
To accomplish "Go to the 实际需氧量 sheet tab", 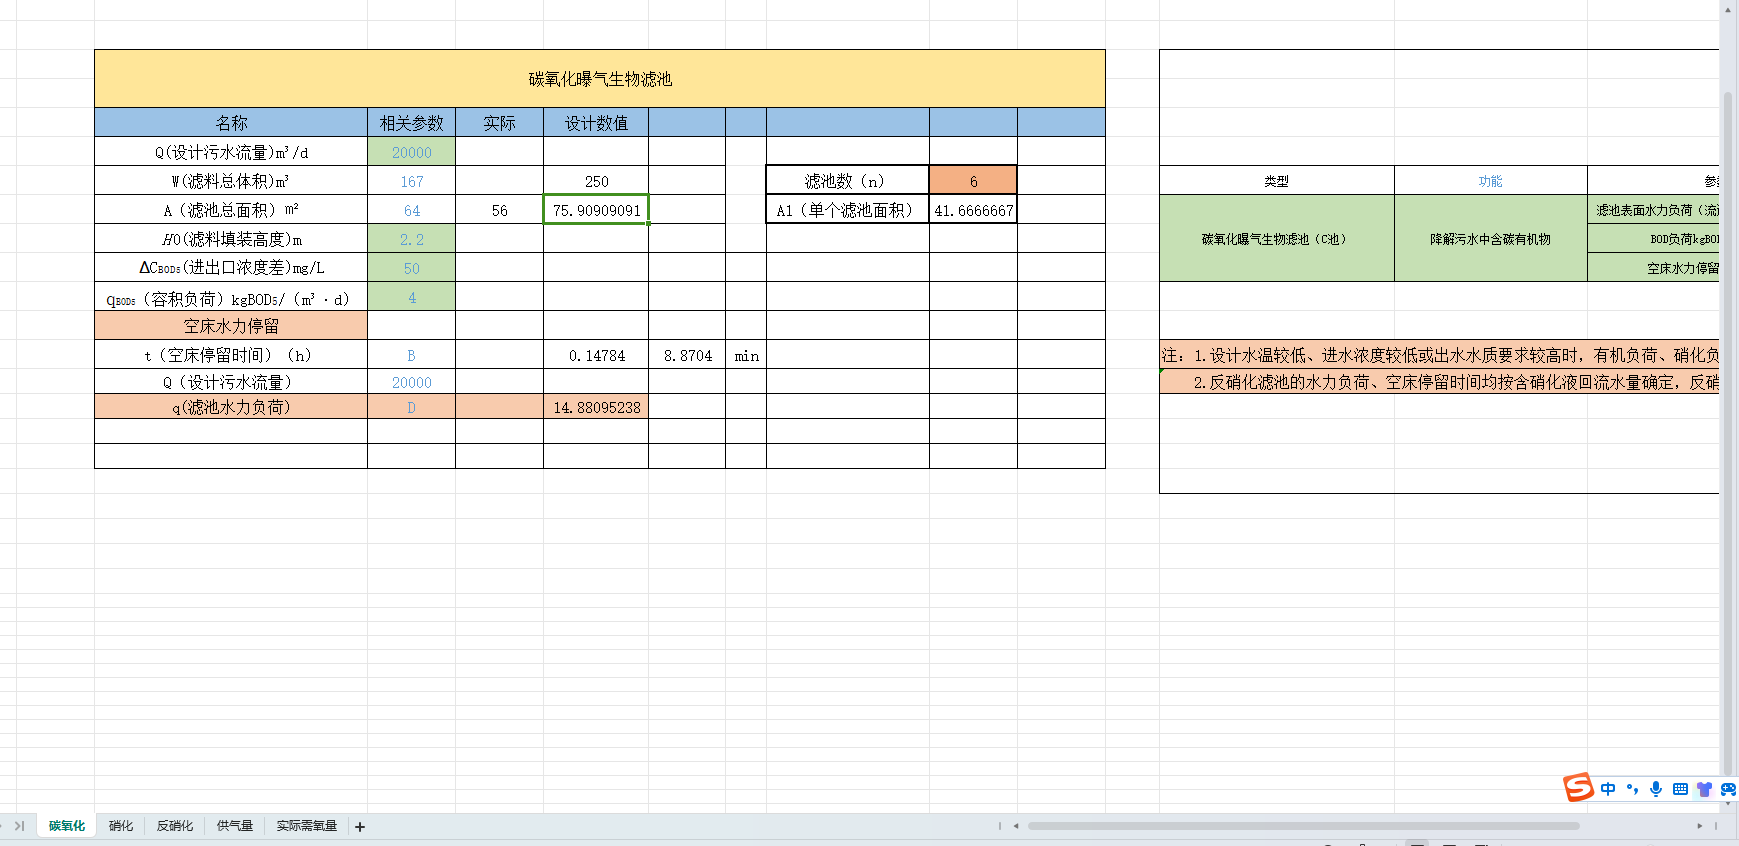I will pyautogui.click(x=307, y=826).
